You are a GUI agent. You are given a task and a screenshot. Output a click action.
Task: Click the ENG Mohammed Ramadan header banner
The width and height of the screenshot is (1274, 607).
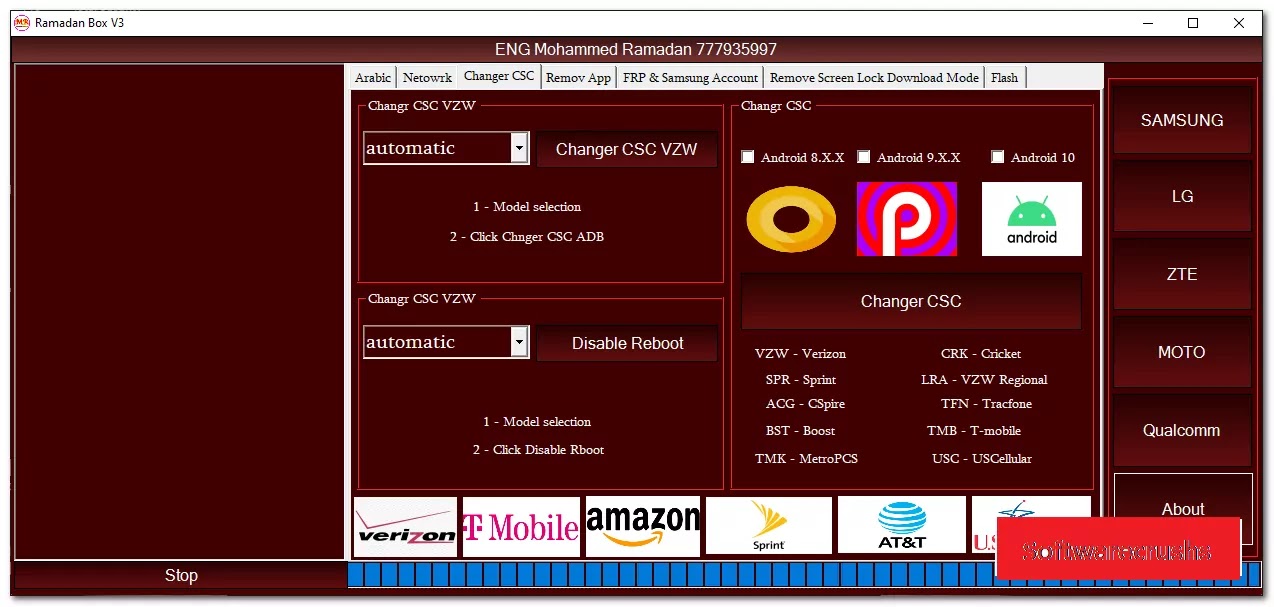636,49
